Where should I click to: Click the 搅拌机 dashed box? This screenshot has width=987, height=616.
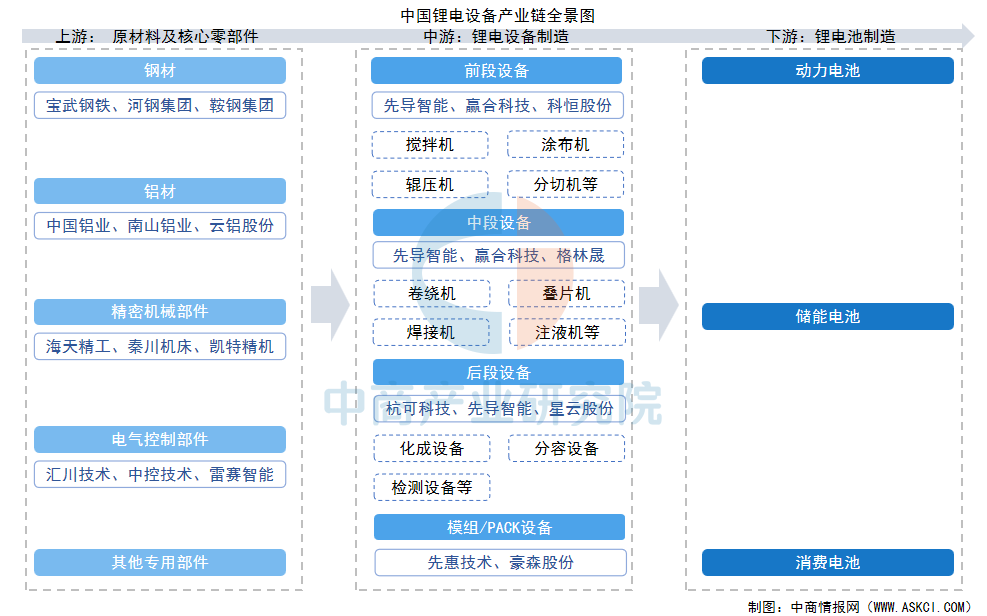[430, 145]
